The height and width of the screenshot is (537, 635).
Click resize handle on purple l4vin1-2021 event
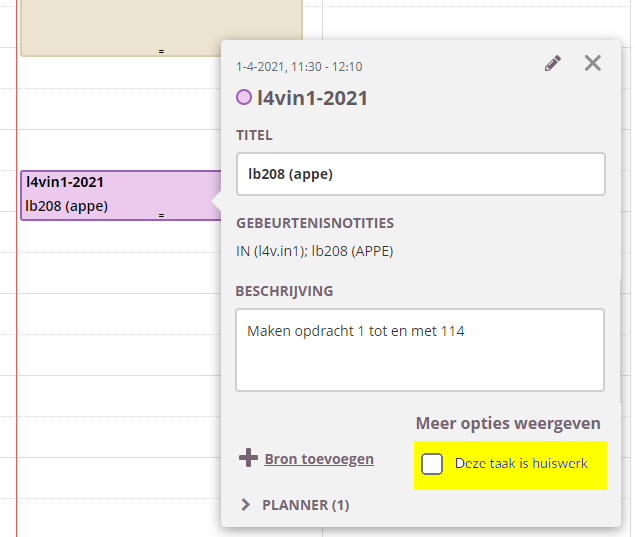(161, 214)
